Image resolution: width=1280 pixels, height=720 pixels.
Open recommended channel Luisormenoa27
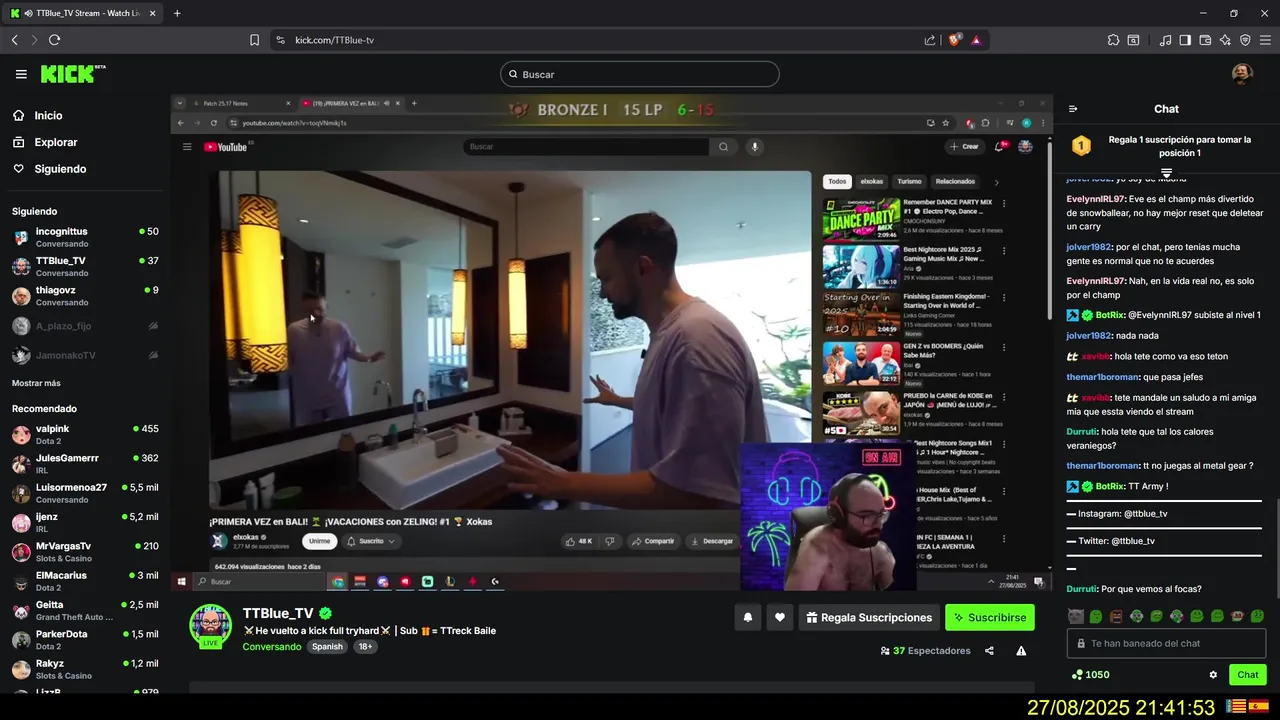pyautogui.click(x=84, y=493)
